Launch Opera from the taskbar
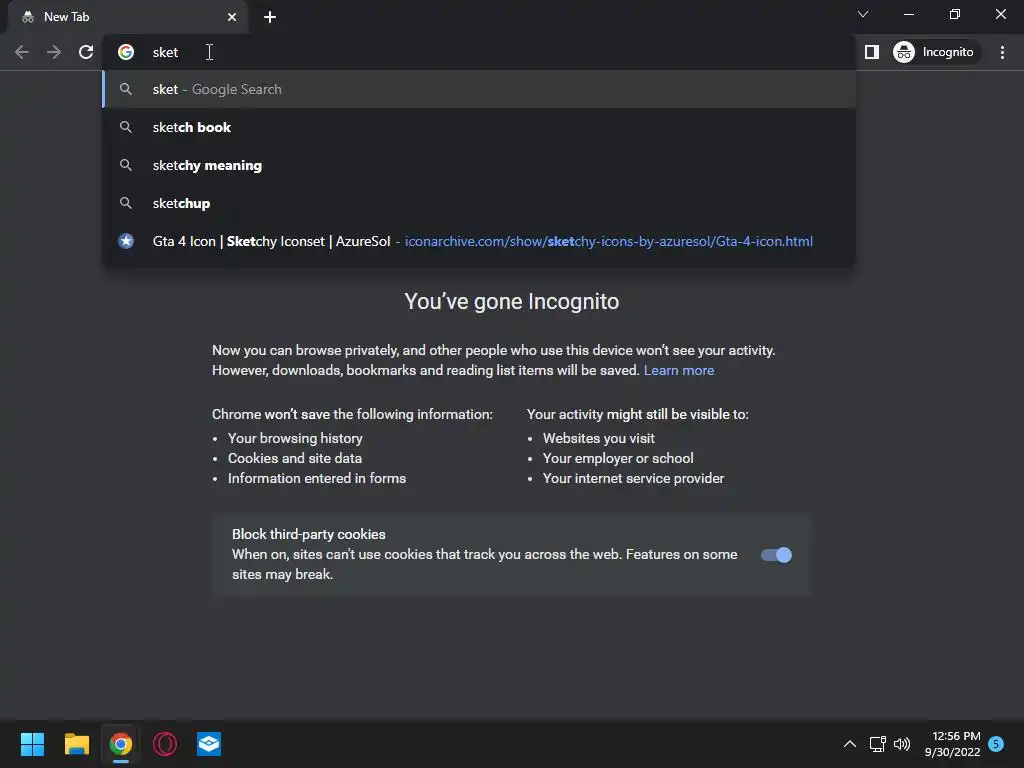This screenshot has height=768, width=1024. tap(165, 744)
